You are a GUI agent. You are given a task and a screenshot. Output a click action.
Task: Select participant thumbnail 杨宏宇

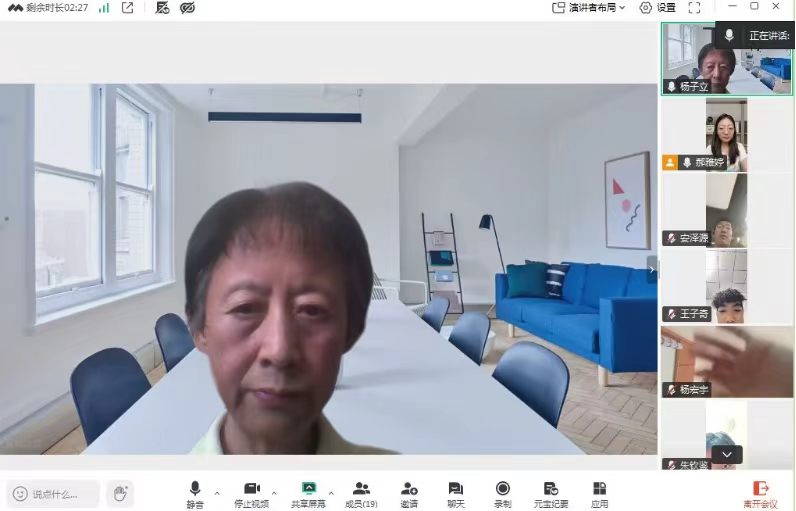(x=726, y=362)
